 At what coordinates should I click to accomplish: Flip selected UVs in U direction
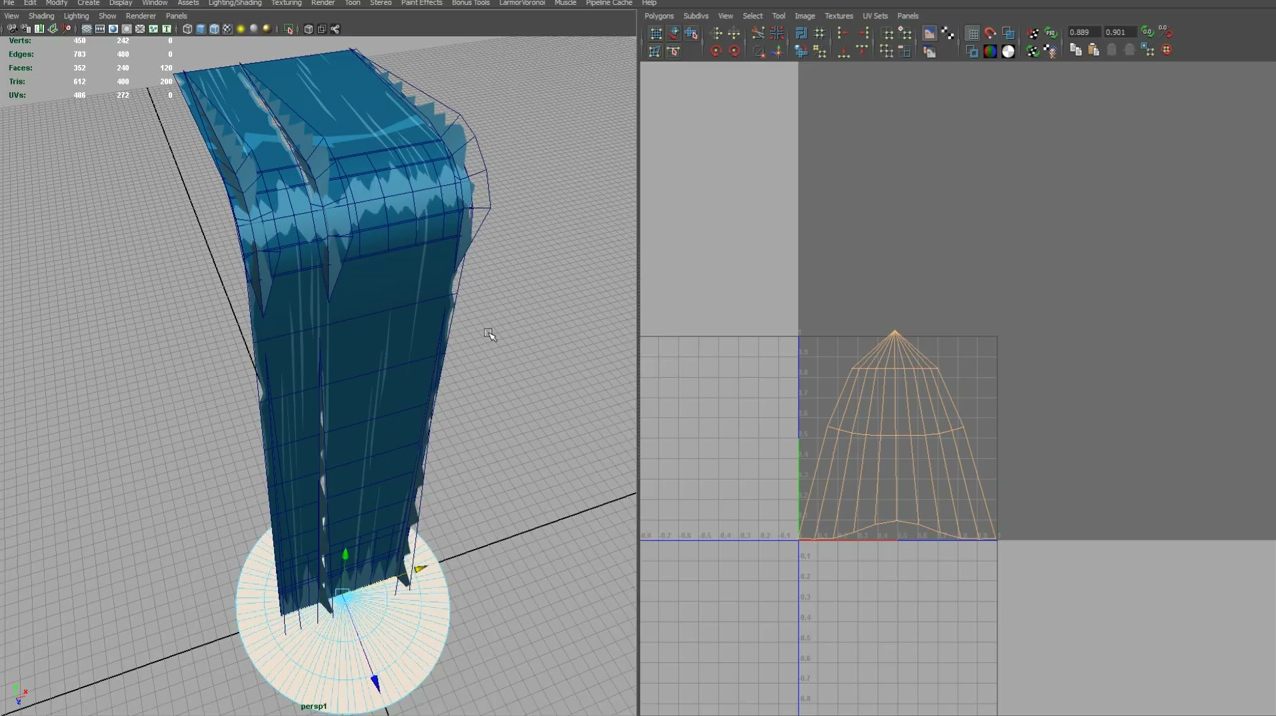click(716, 32)
